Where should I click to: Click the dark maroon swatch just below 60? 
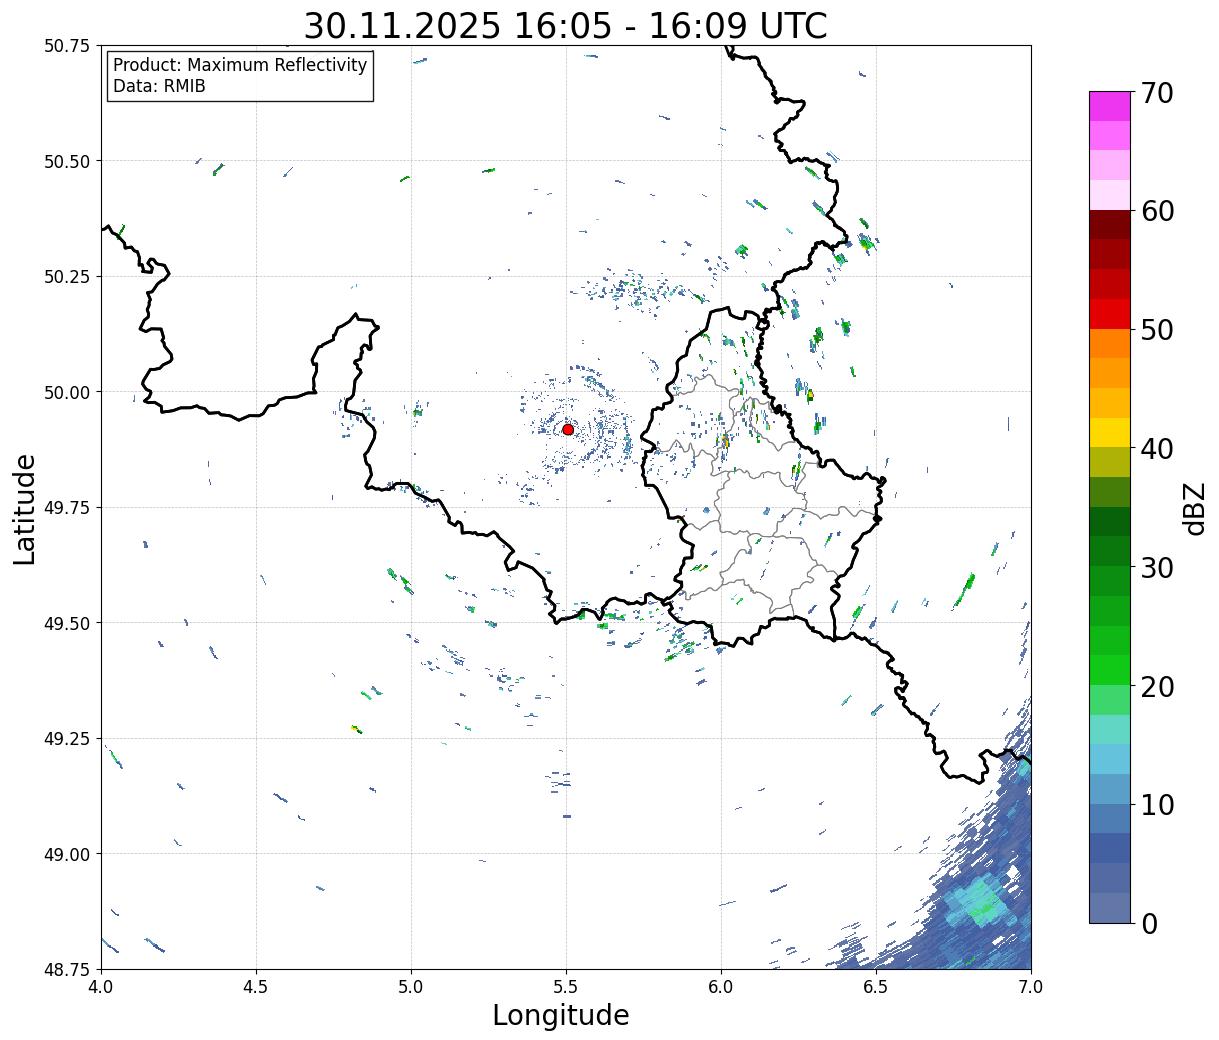click(1110, 225)
